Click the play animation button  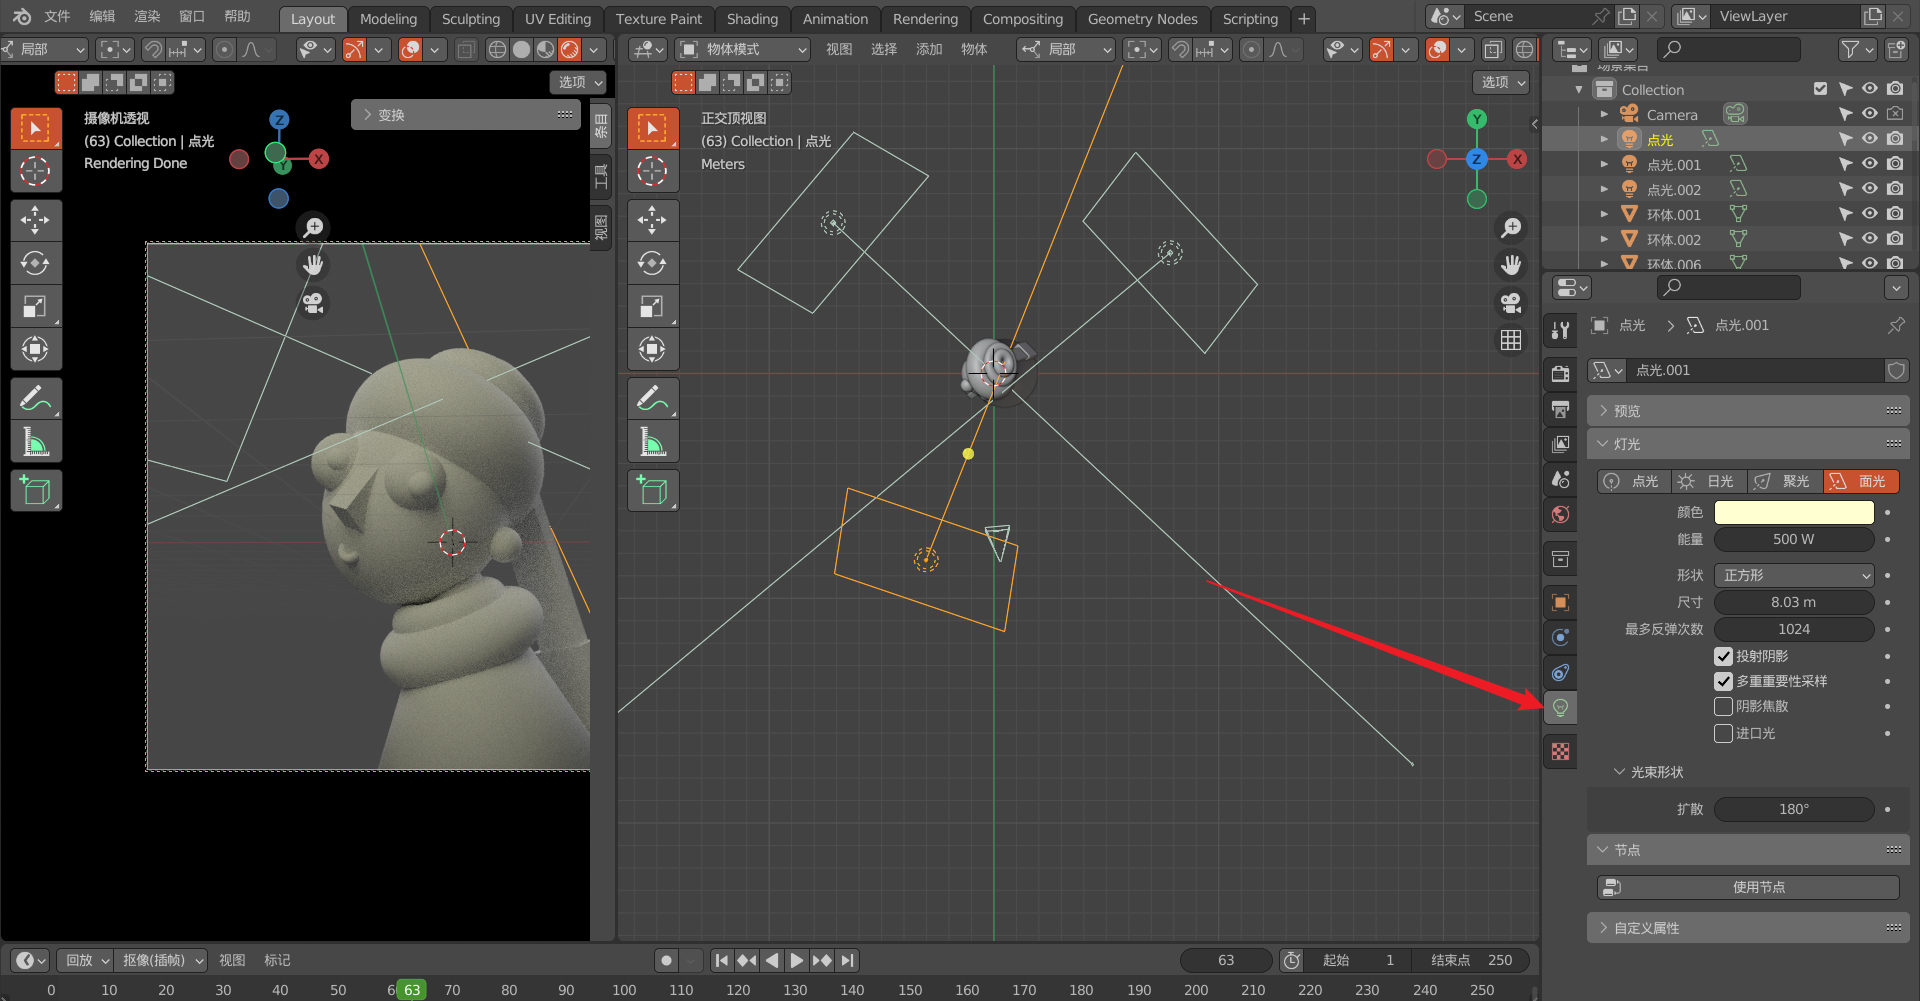(x=796, y=960)
